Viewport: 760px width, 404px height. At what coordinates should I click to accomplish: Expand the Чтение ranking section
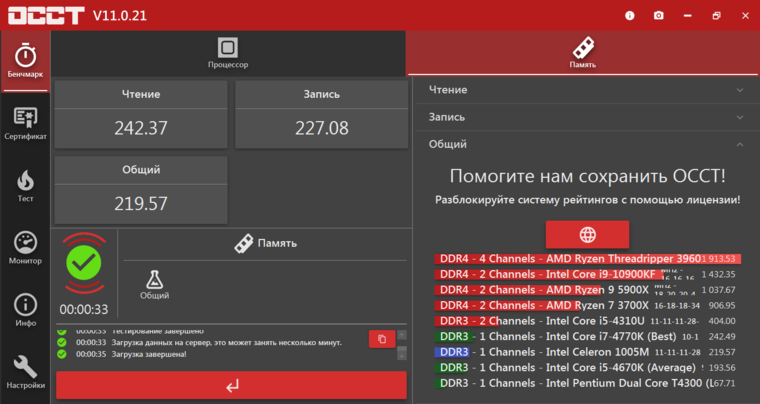tap(586, 90)
